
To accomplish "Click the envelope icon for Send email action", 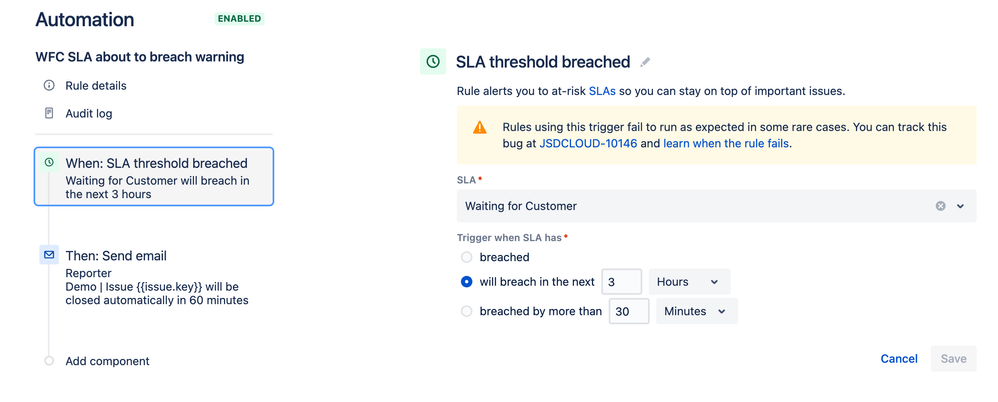I will 49,254.
